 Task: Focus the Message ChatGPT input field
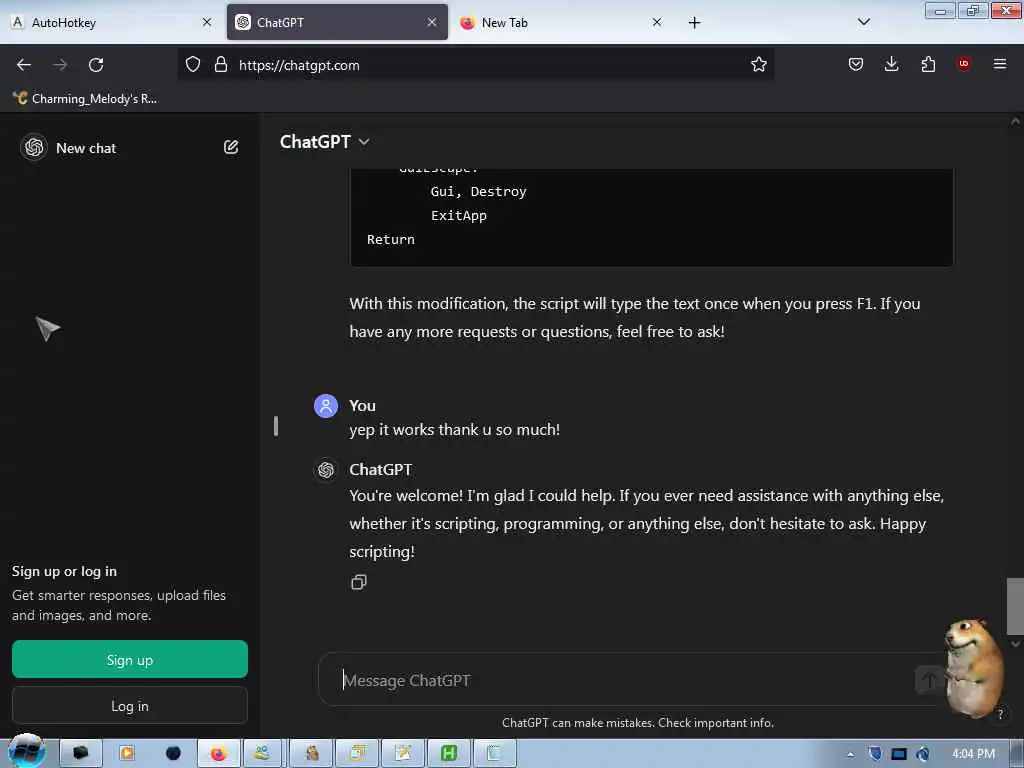(x=627, y=680)
